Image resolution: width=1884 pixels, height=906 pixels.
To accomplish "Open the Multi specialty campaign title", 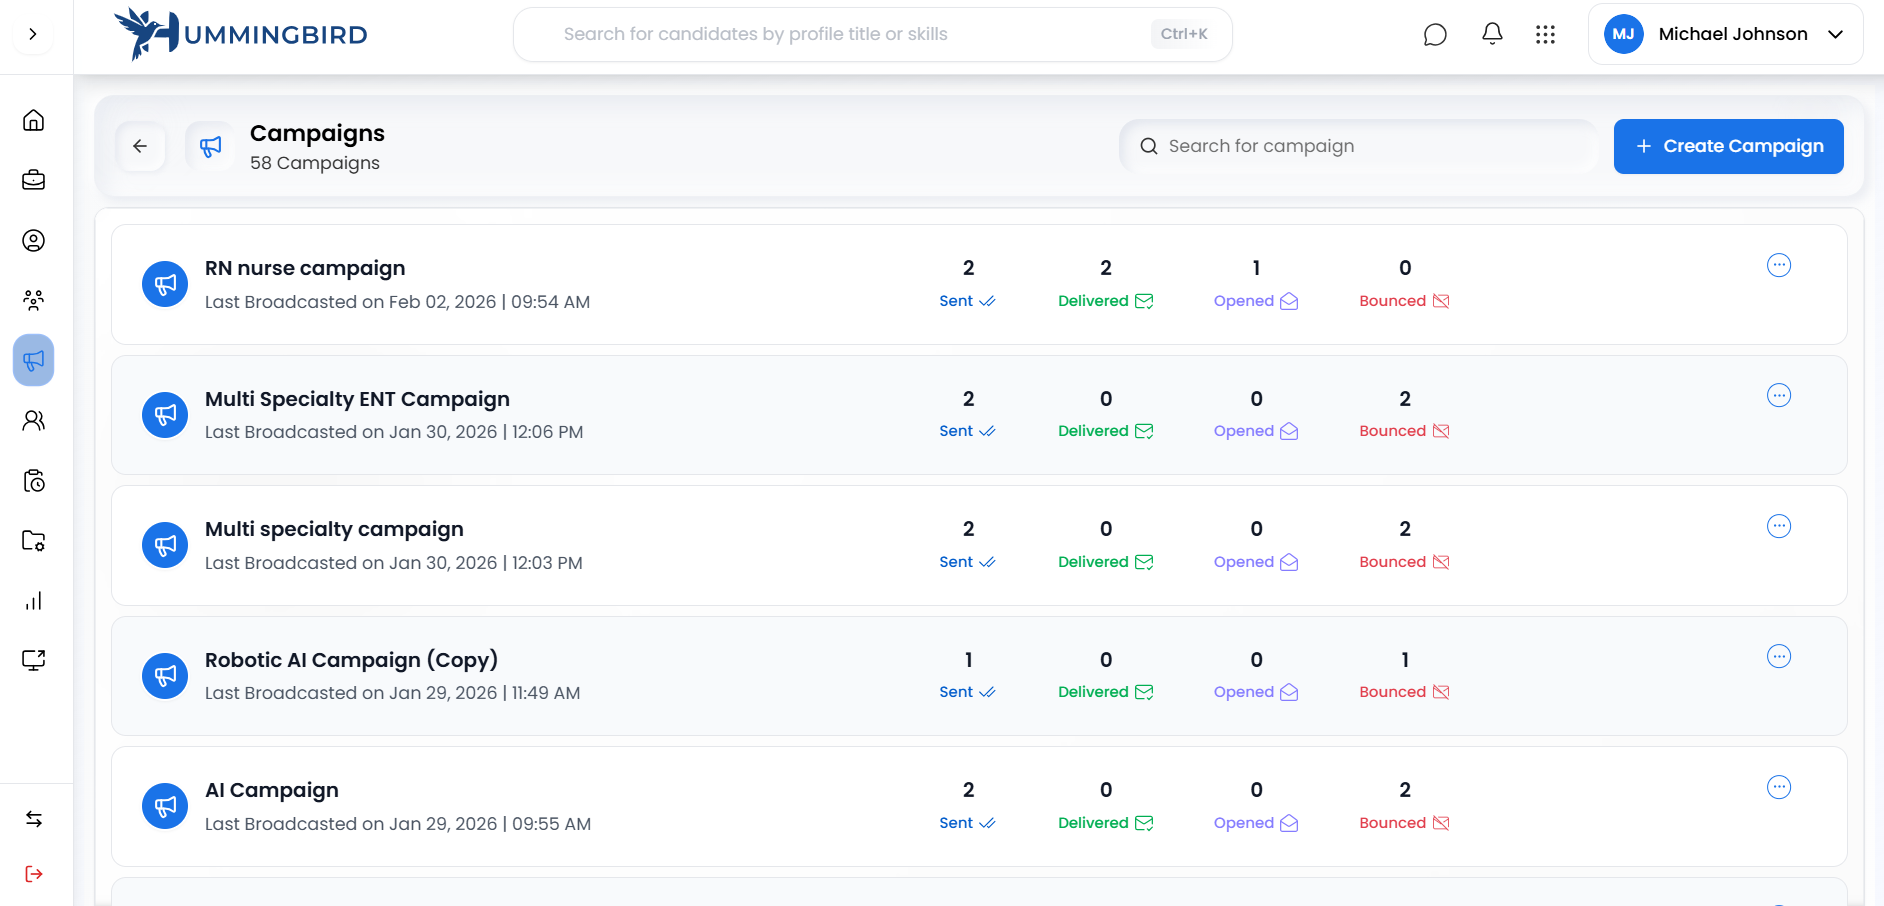I will click(334, 529).
